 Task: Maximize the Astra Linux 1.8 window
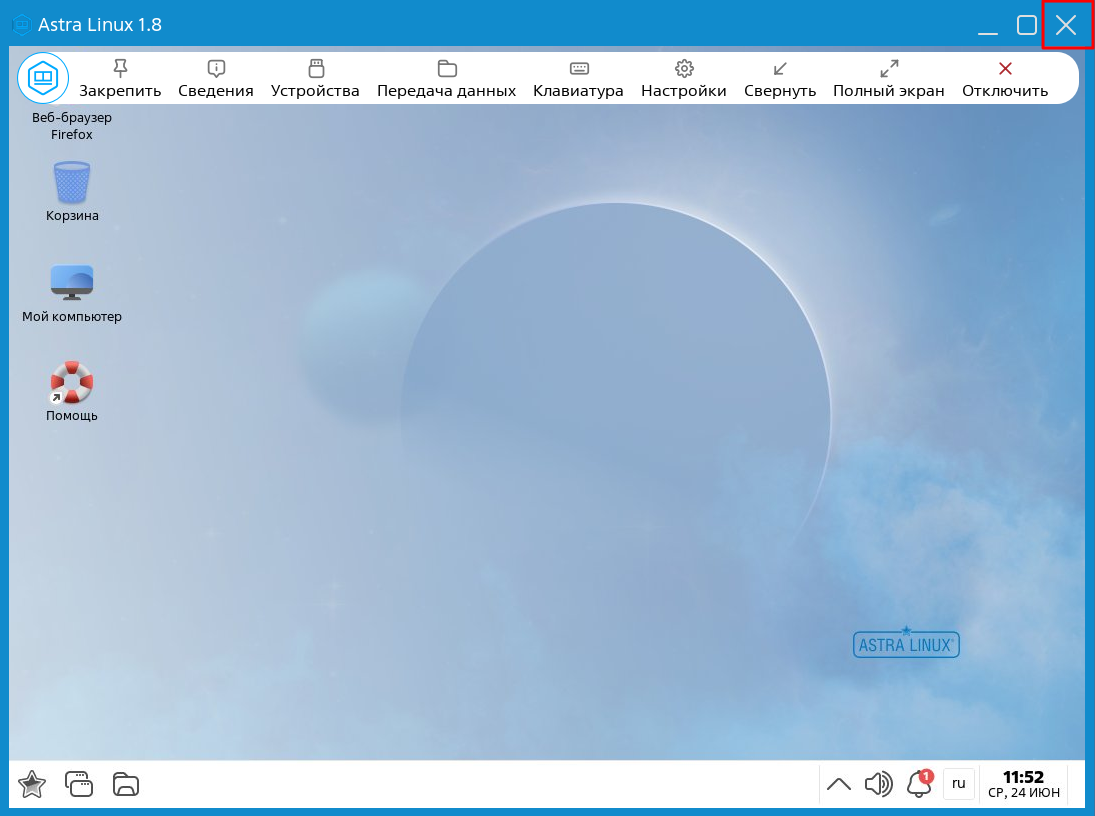click(x=1027, y=25)
